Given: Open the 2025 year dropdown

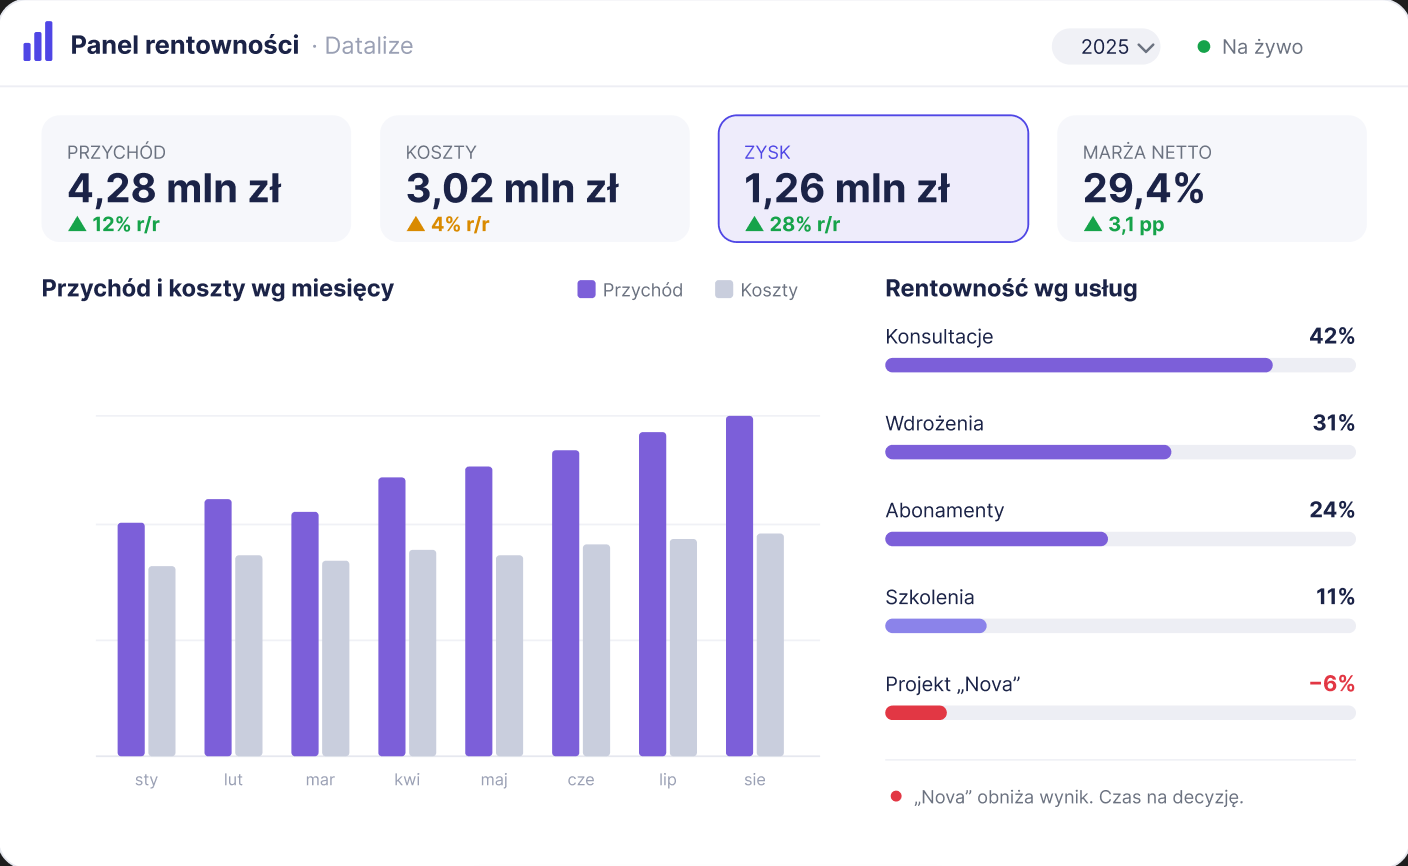Looking at the screenshot, I should (x=1106, y=46).
